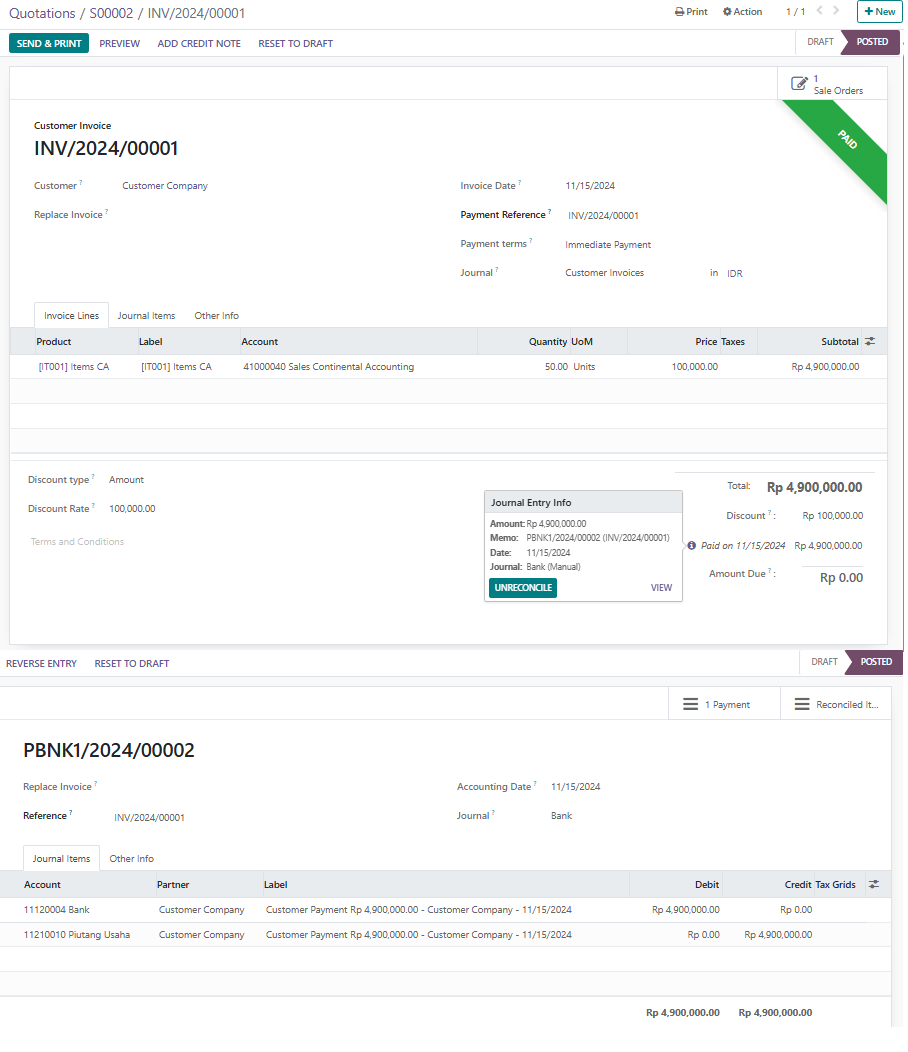Select Draft status in invoice statusbar
Screen dimensions: 908x1052
pyautogui.click(x=820, y=42)
